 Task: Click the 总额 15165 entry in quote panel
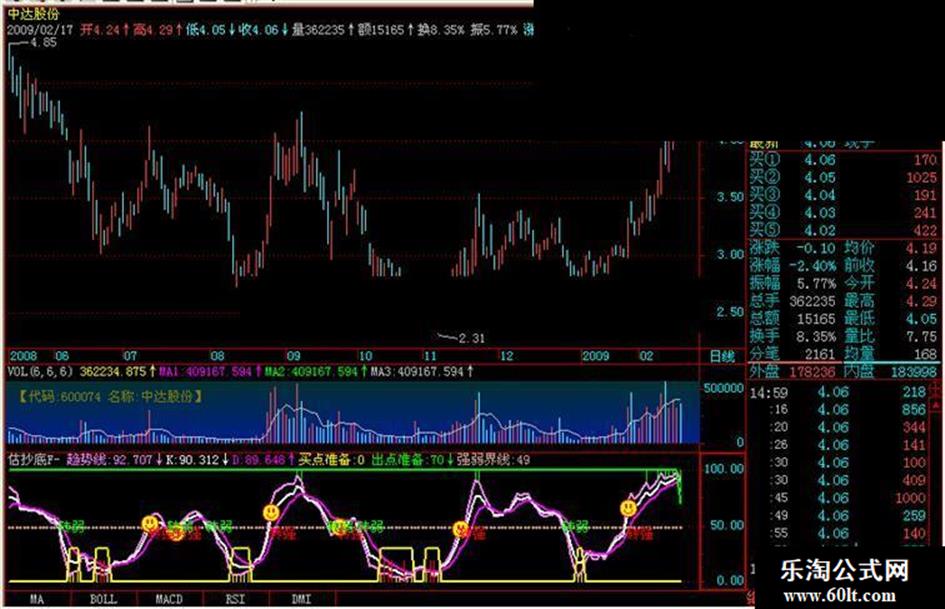point(793,318)
